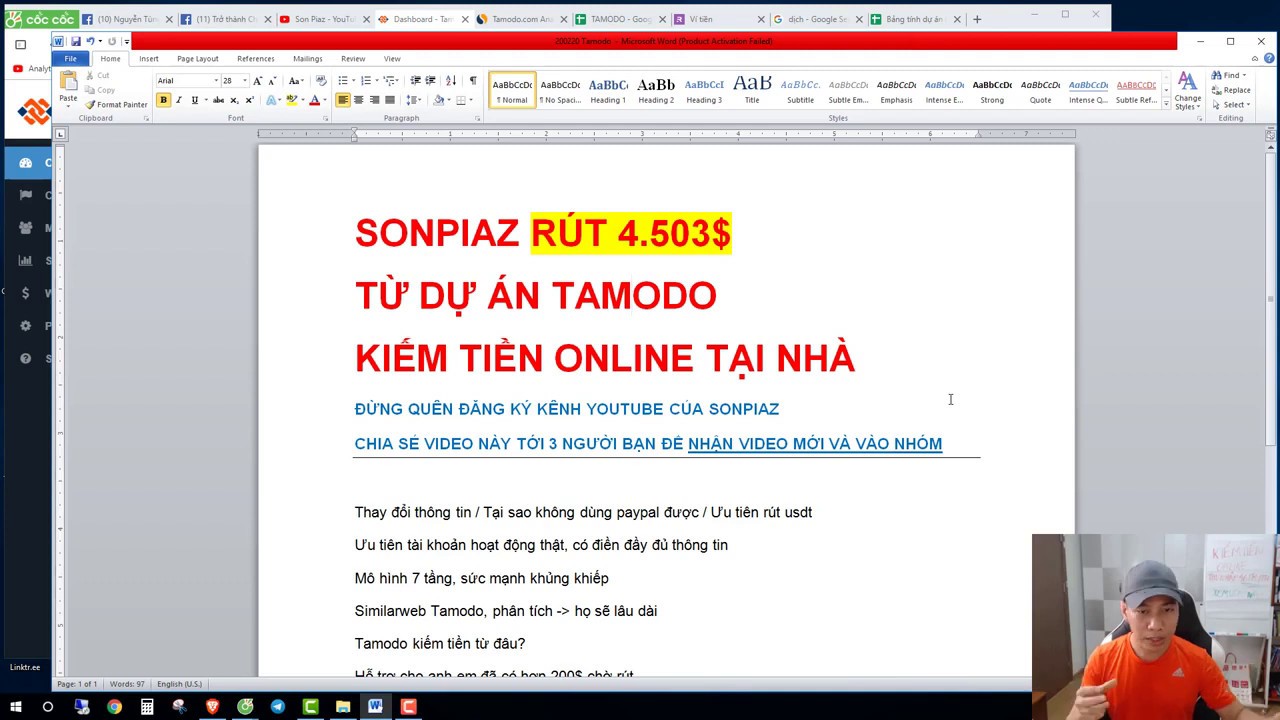Open highlight color dropdown arrow
This screenshot has height=720, width=1280.
point(303,100)
